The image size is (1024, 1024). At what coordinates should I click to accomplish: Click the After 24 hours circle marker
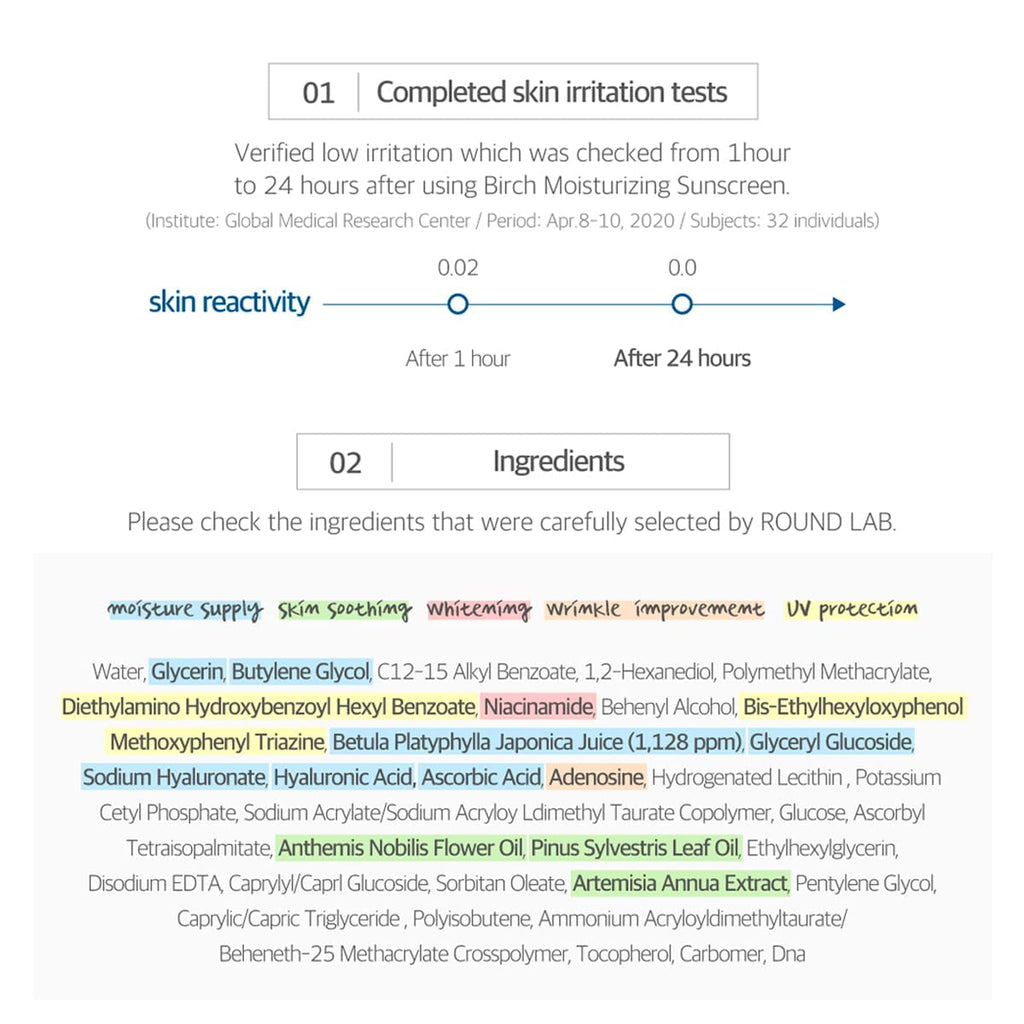coord(682,304)
